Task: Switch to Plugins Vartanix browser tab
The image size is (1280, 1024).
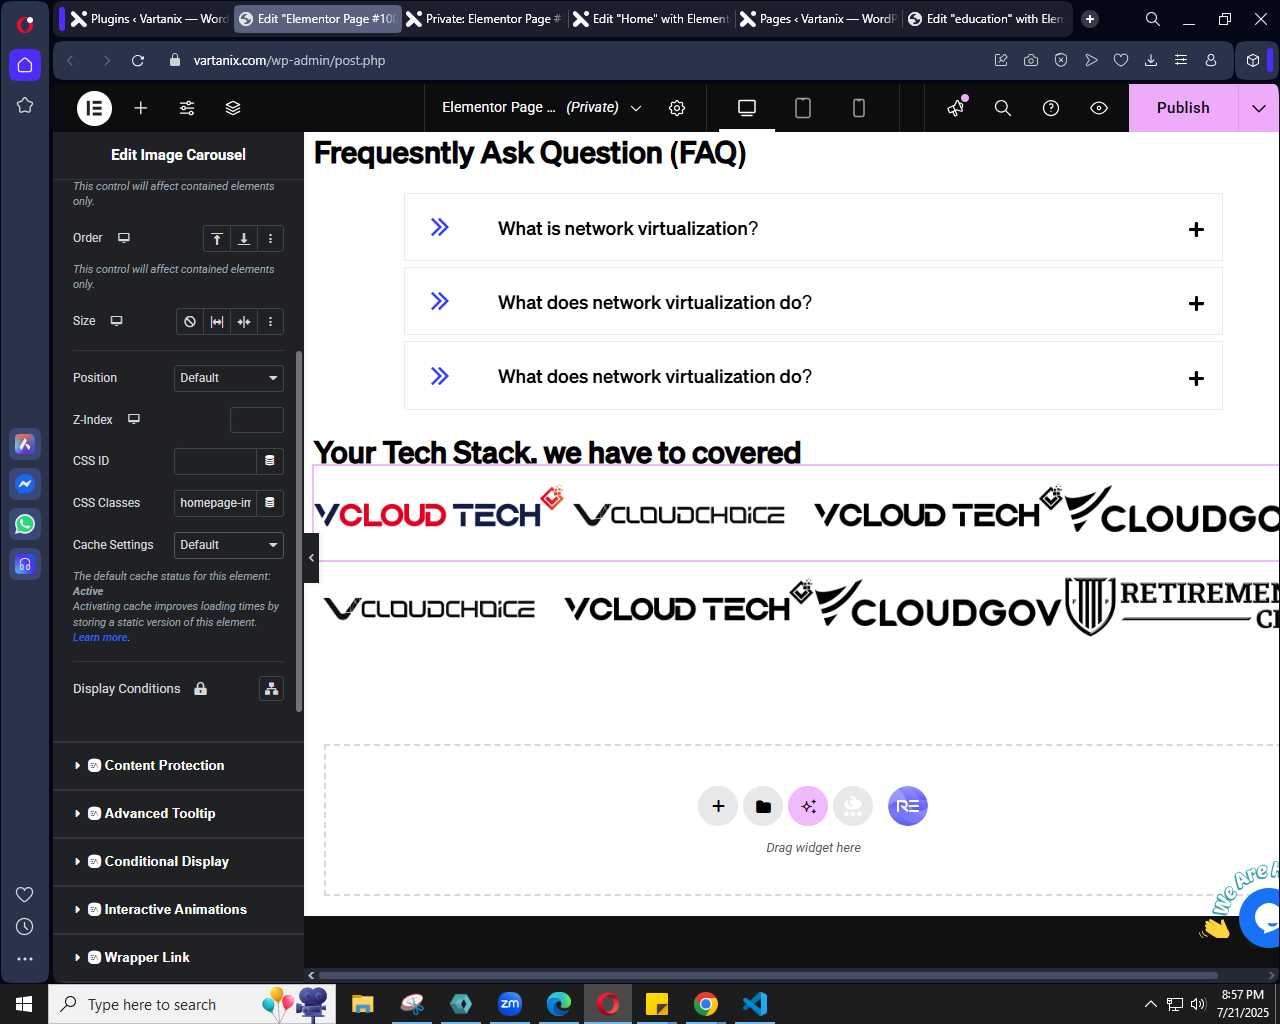Action: click(x=150, y=19)
